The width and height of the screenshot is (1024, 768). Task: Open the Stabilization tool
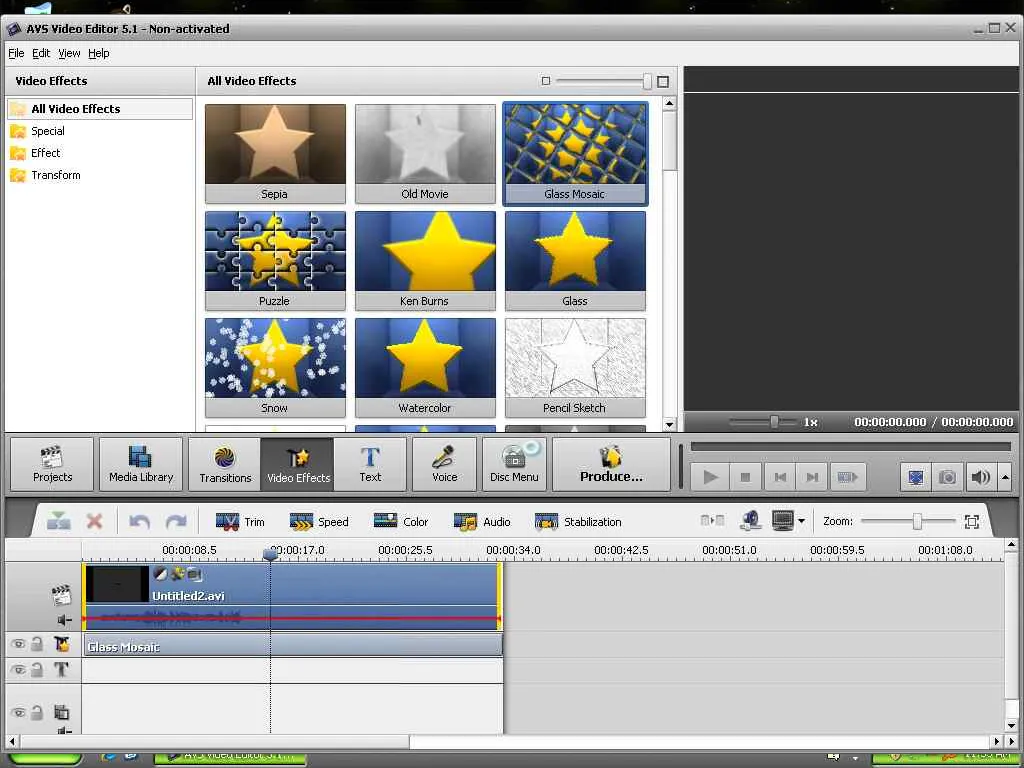pos(578,522)
